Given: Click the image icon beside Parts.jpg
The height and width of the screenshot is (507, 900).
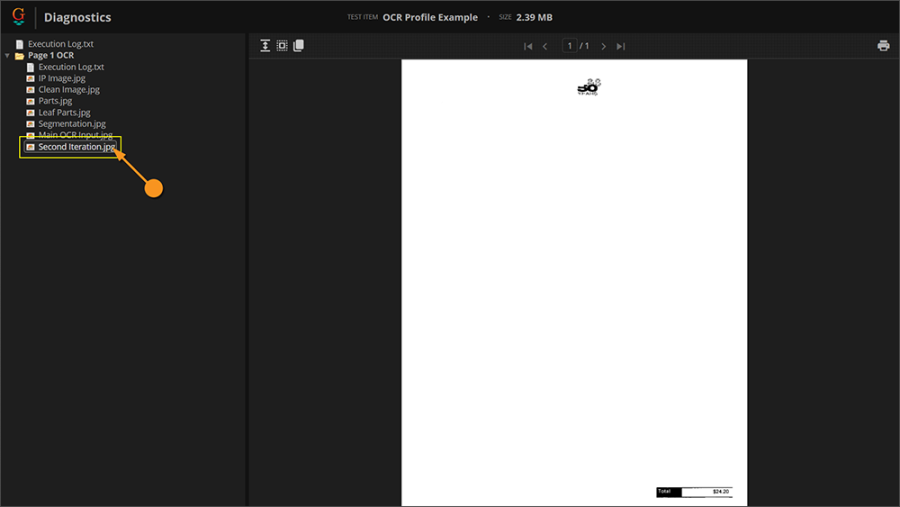Looking at the screenshot, I should coord(30,101).
